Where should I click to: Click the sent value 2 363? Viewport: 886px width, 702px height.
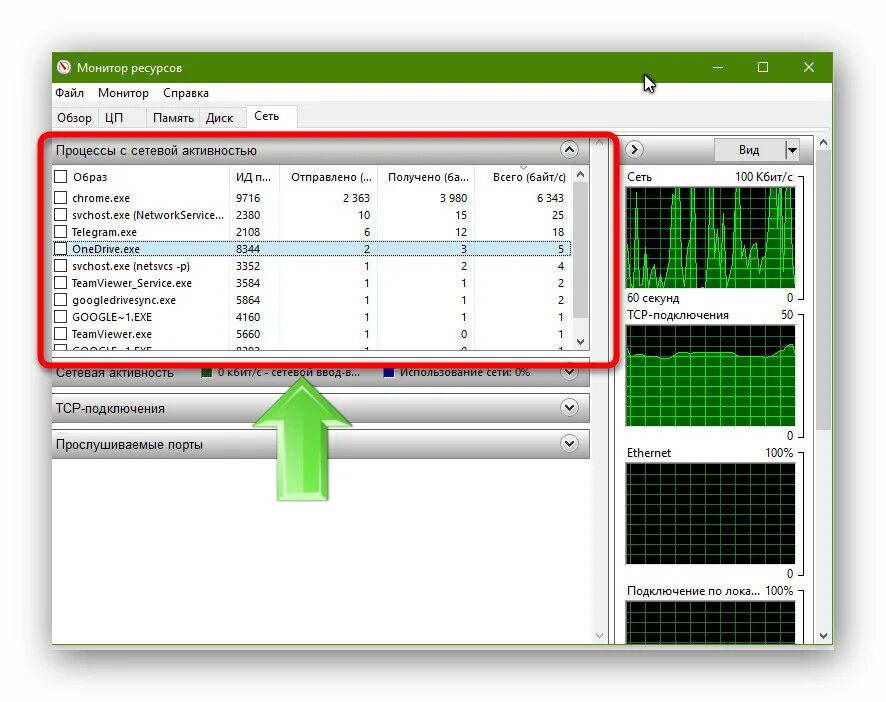coord(356,198)
